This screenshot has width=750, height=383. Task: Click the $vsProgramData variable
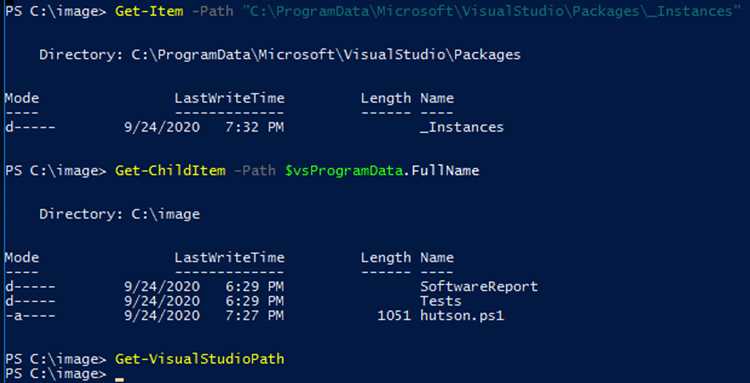click(343, 171)
